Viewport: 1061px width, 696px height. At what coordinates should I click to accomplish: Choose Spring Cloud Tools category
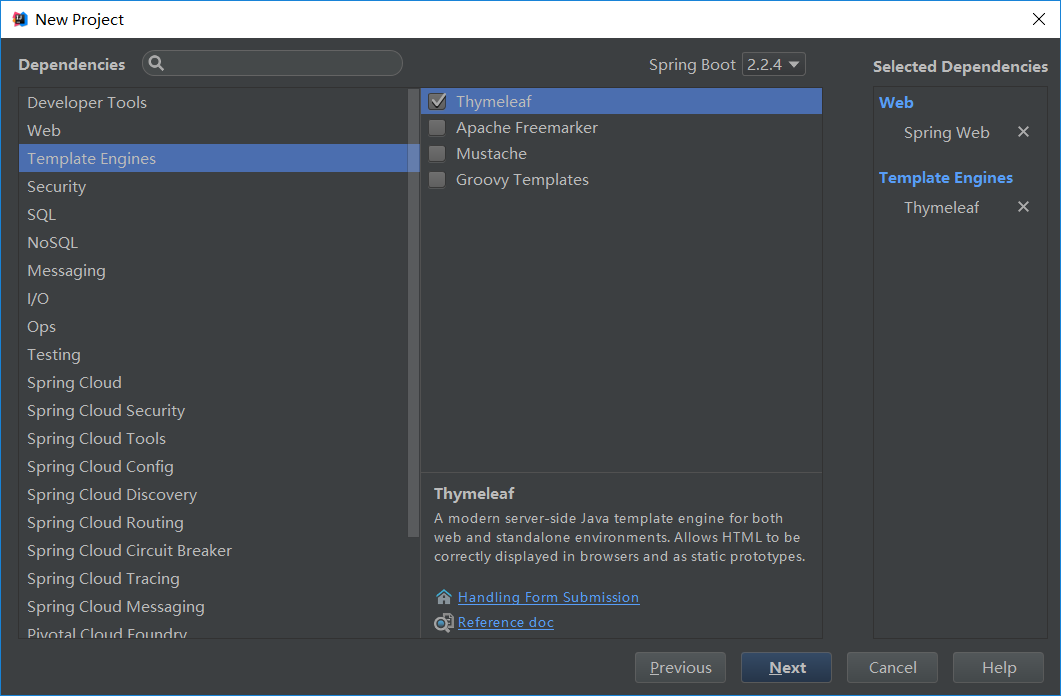[214, 438]
